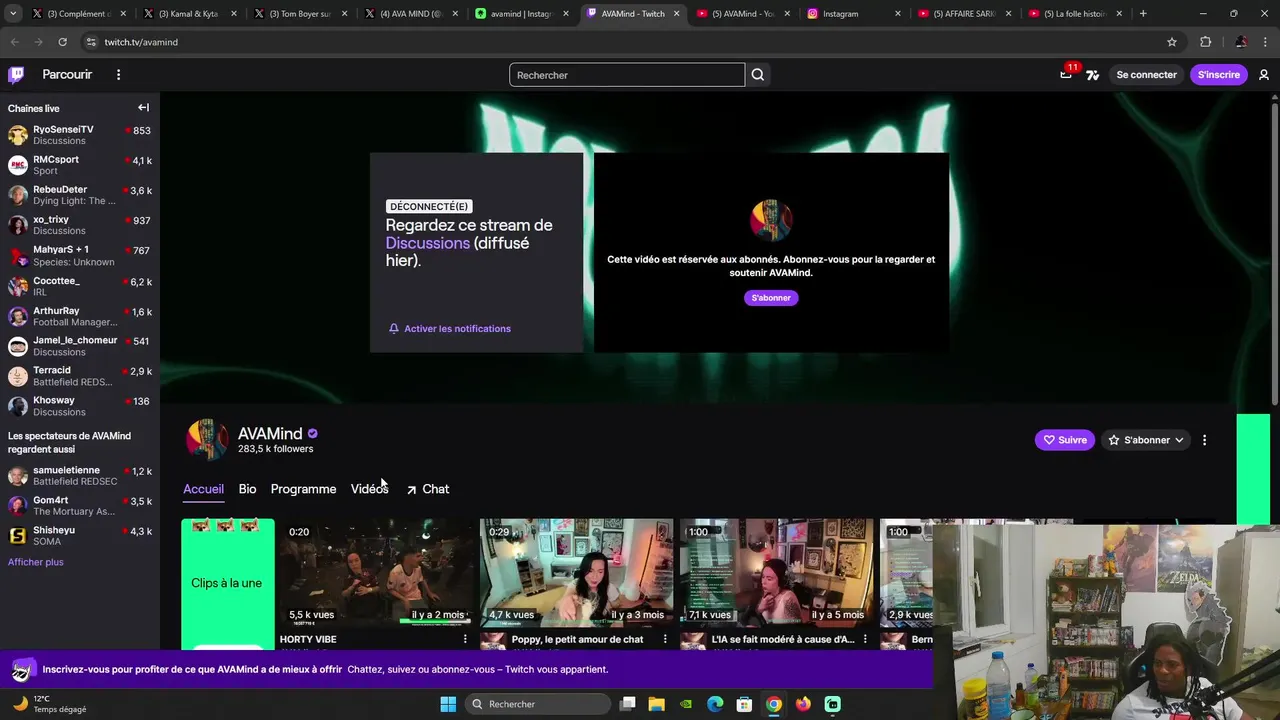Open RyoSenseiTV live channel
This screenshot has height=720, width=1280.
point(80,135)
